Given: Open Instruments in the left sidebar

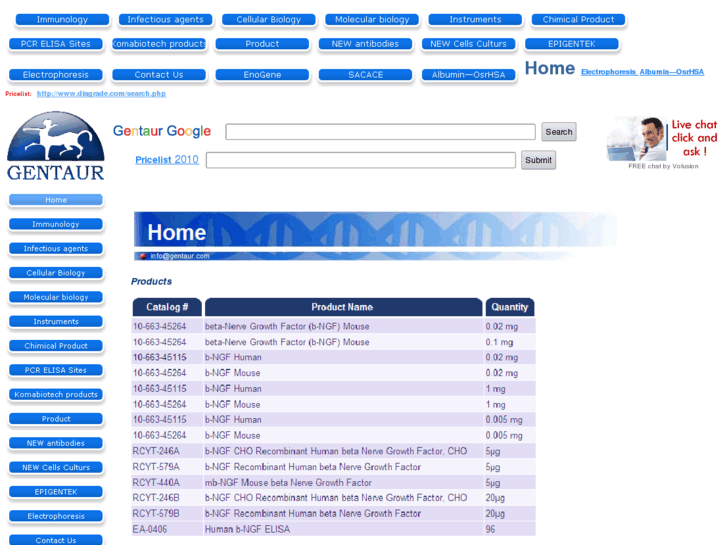Looking at the screenshot, I should (x=56, y=321).
